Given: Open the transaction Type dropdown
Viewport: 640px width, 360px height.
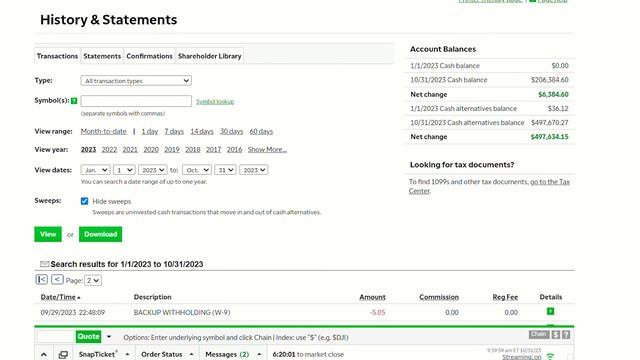Looking at the screenshot, I should tap(136, 80).
